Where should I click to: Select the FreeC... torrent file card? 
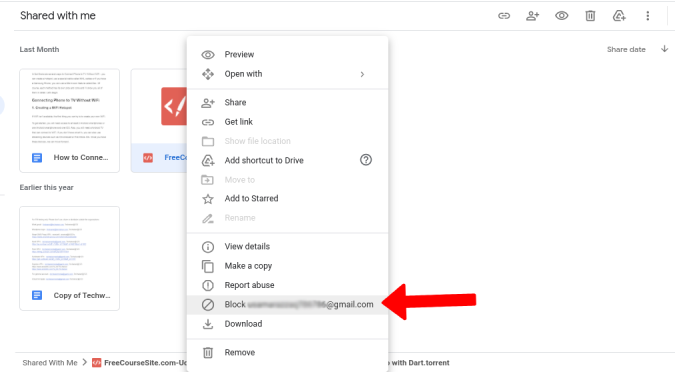[x=159, y=121]
